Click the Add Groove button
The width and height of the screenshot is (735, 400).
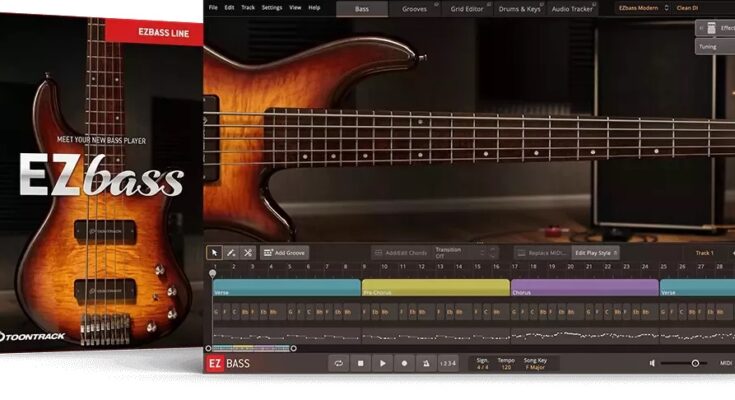coord(284,253)
